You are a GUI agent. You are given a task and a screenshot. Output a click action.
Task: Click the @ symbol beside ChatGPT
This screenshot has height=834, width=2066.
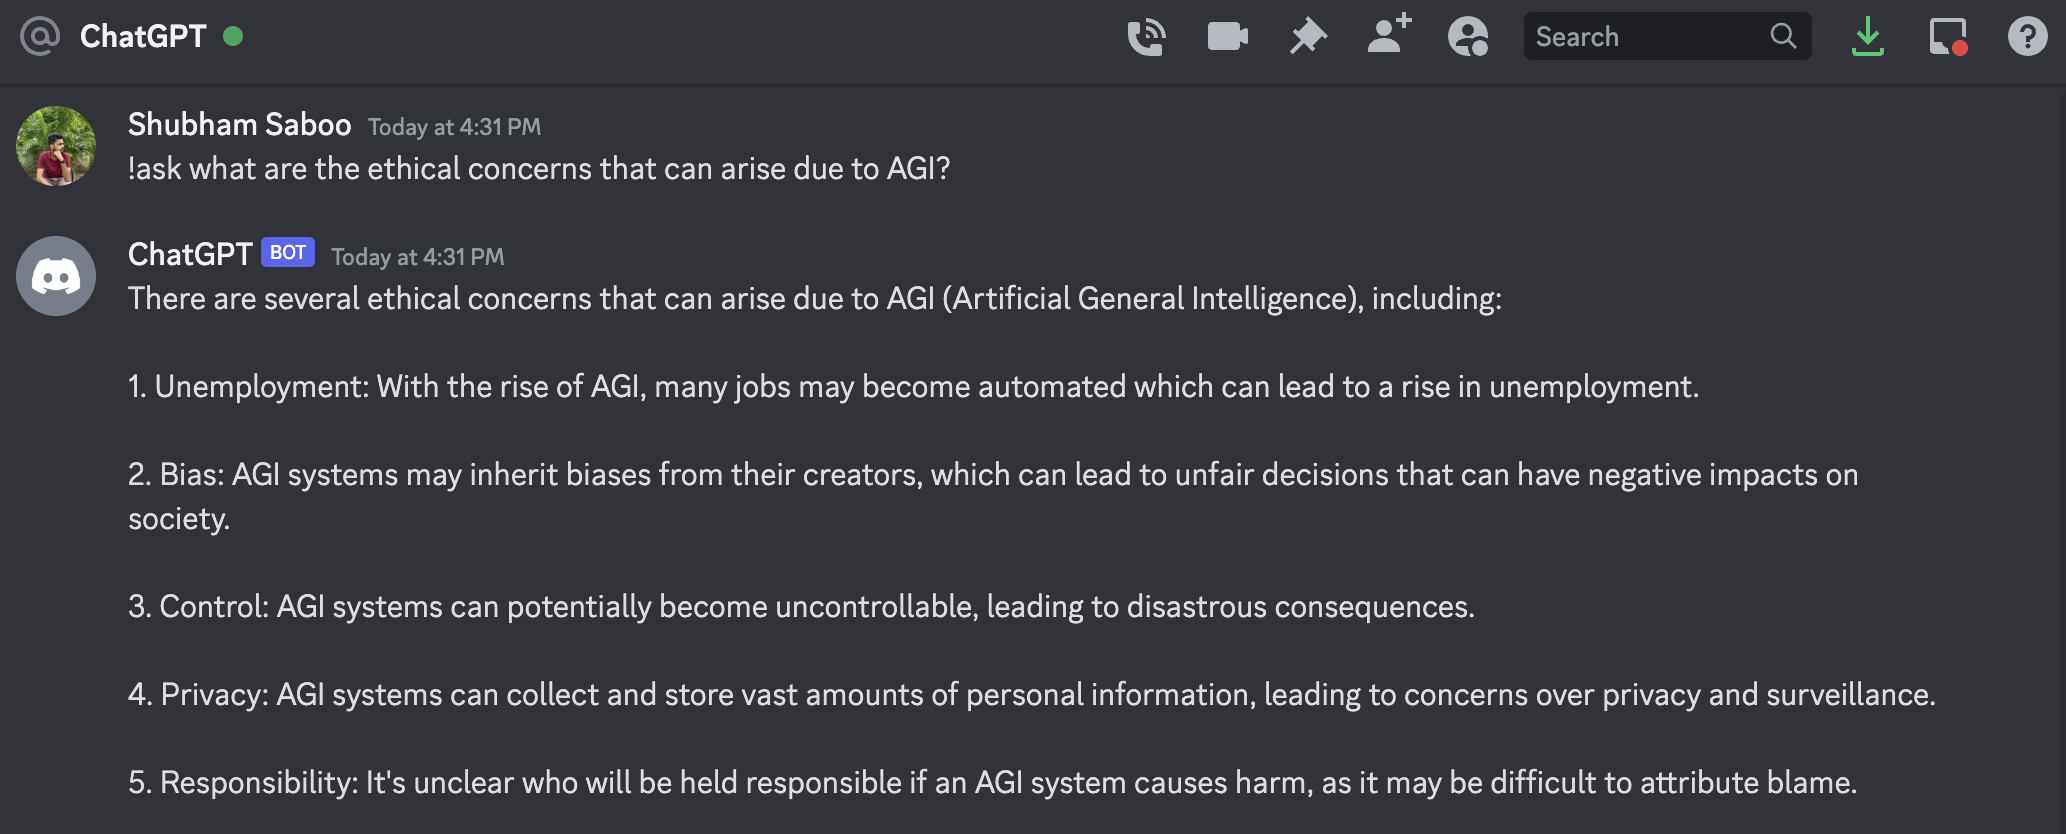point(40,36)
